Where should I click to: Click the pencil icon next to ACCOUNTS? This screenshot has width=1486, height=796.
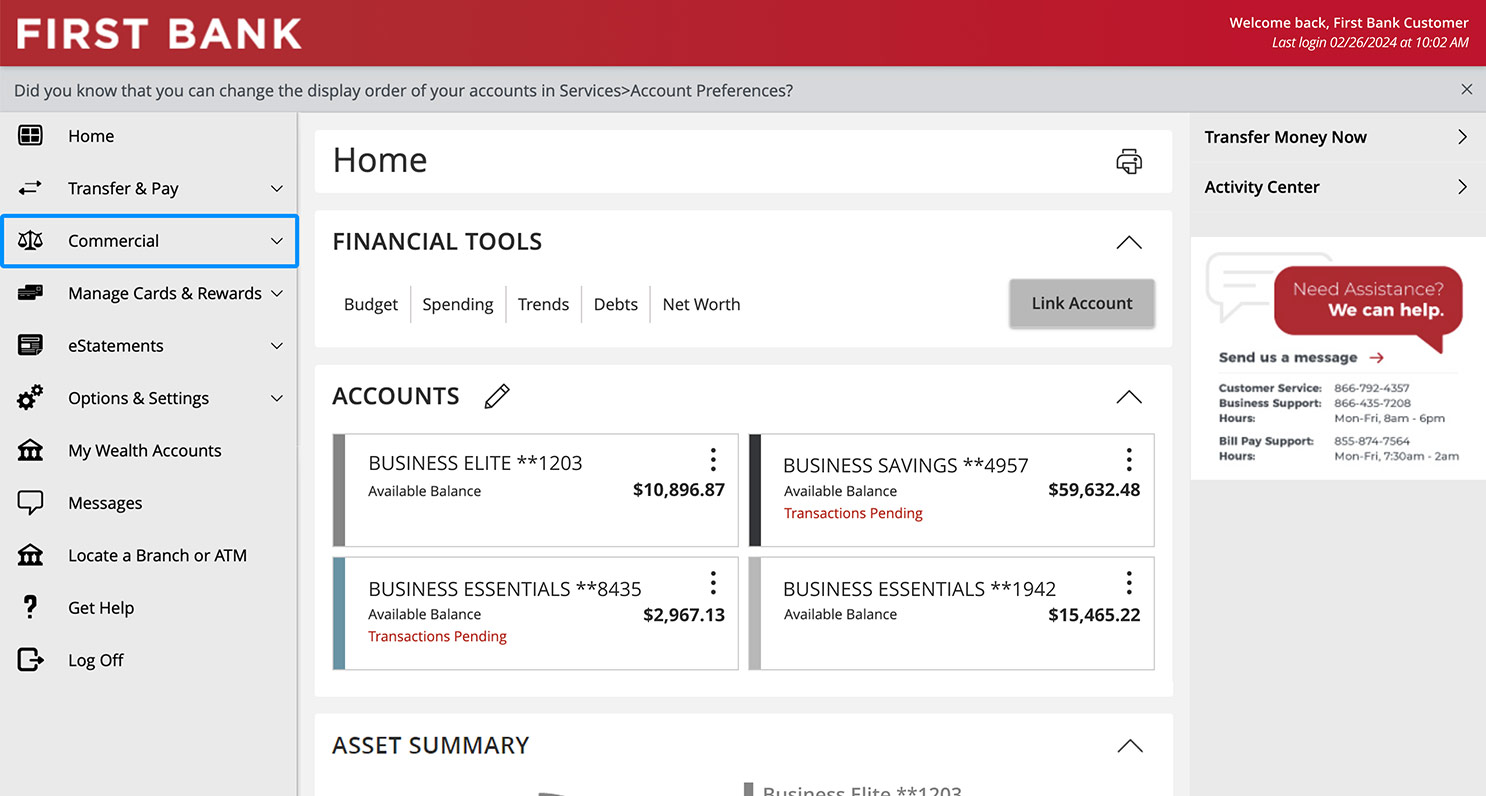pos(496,396)
